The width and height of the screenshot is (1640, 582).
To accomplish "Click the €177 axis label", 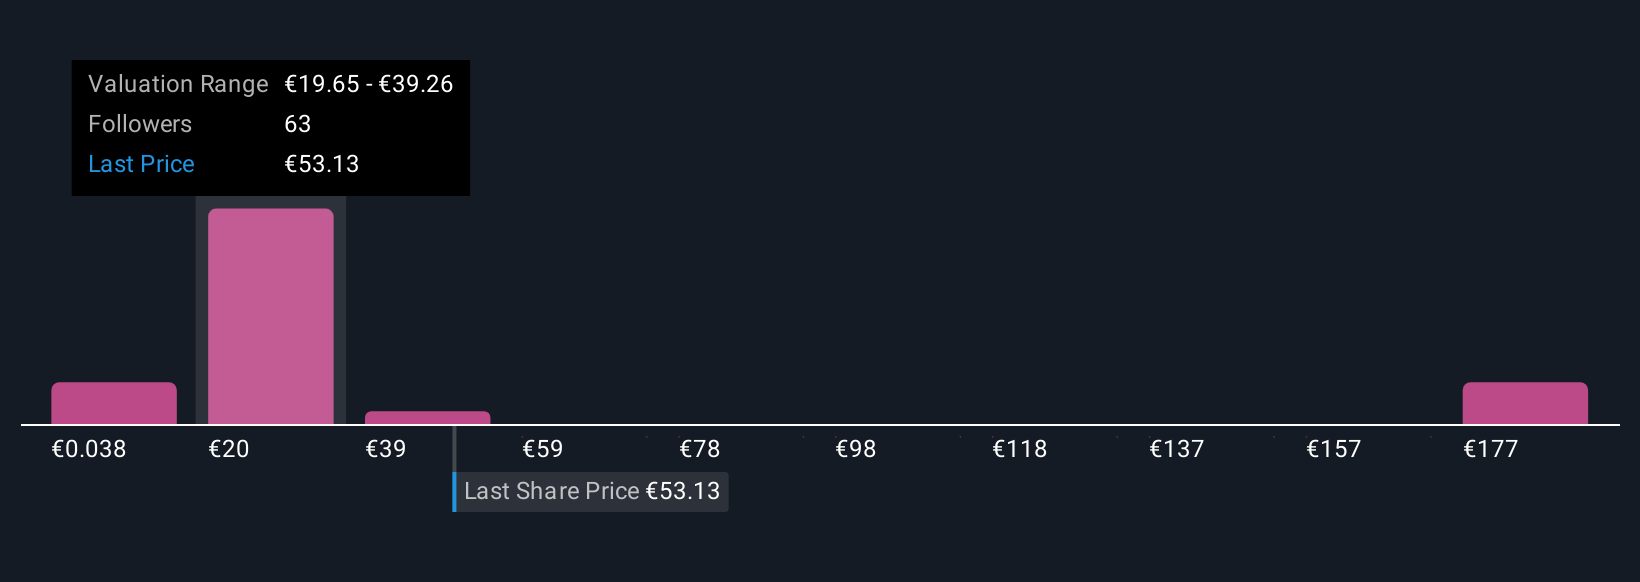I will coord(1491,449).
